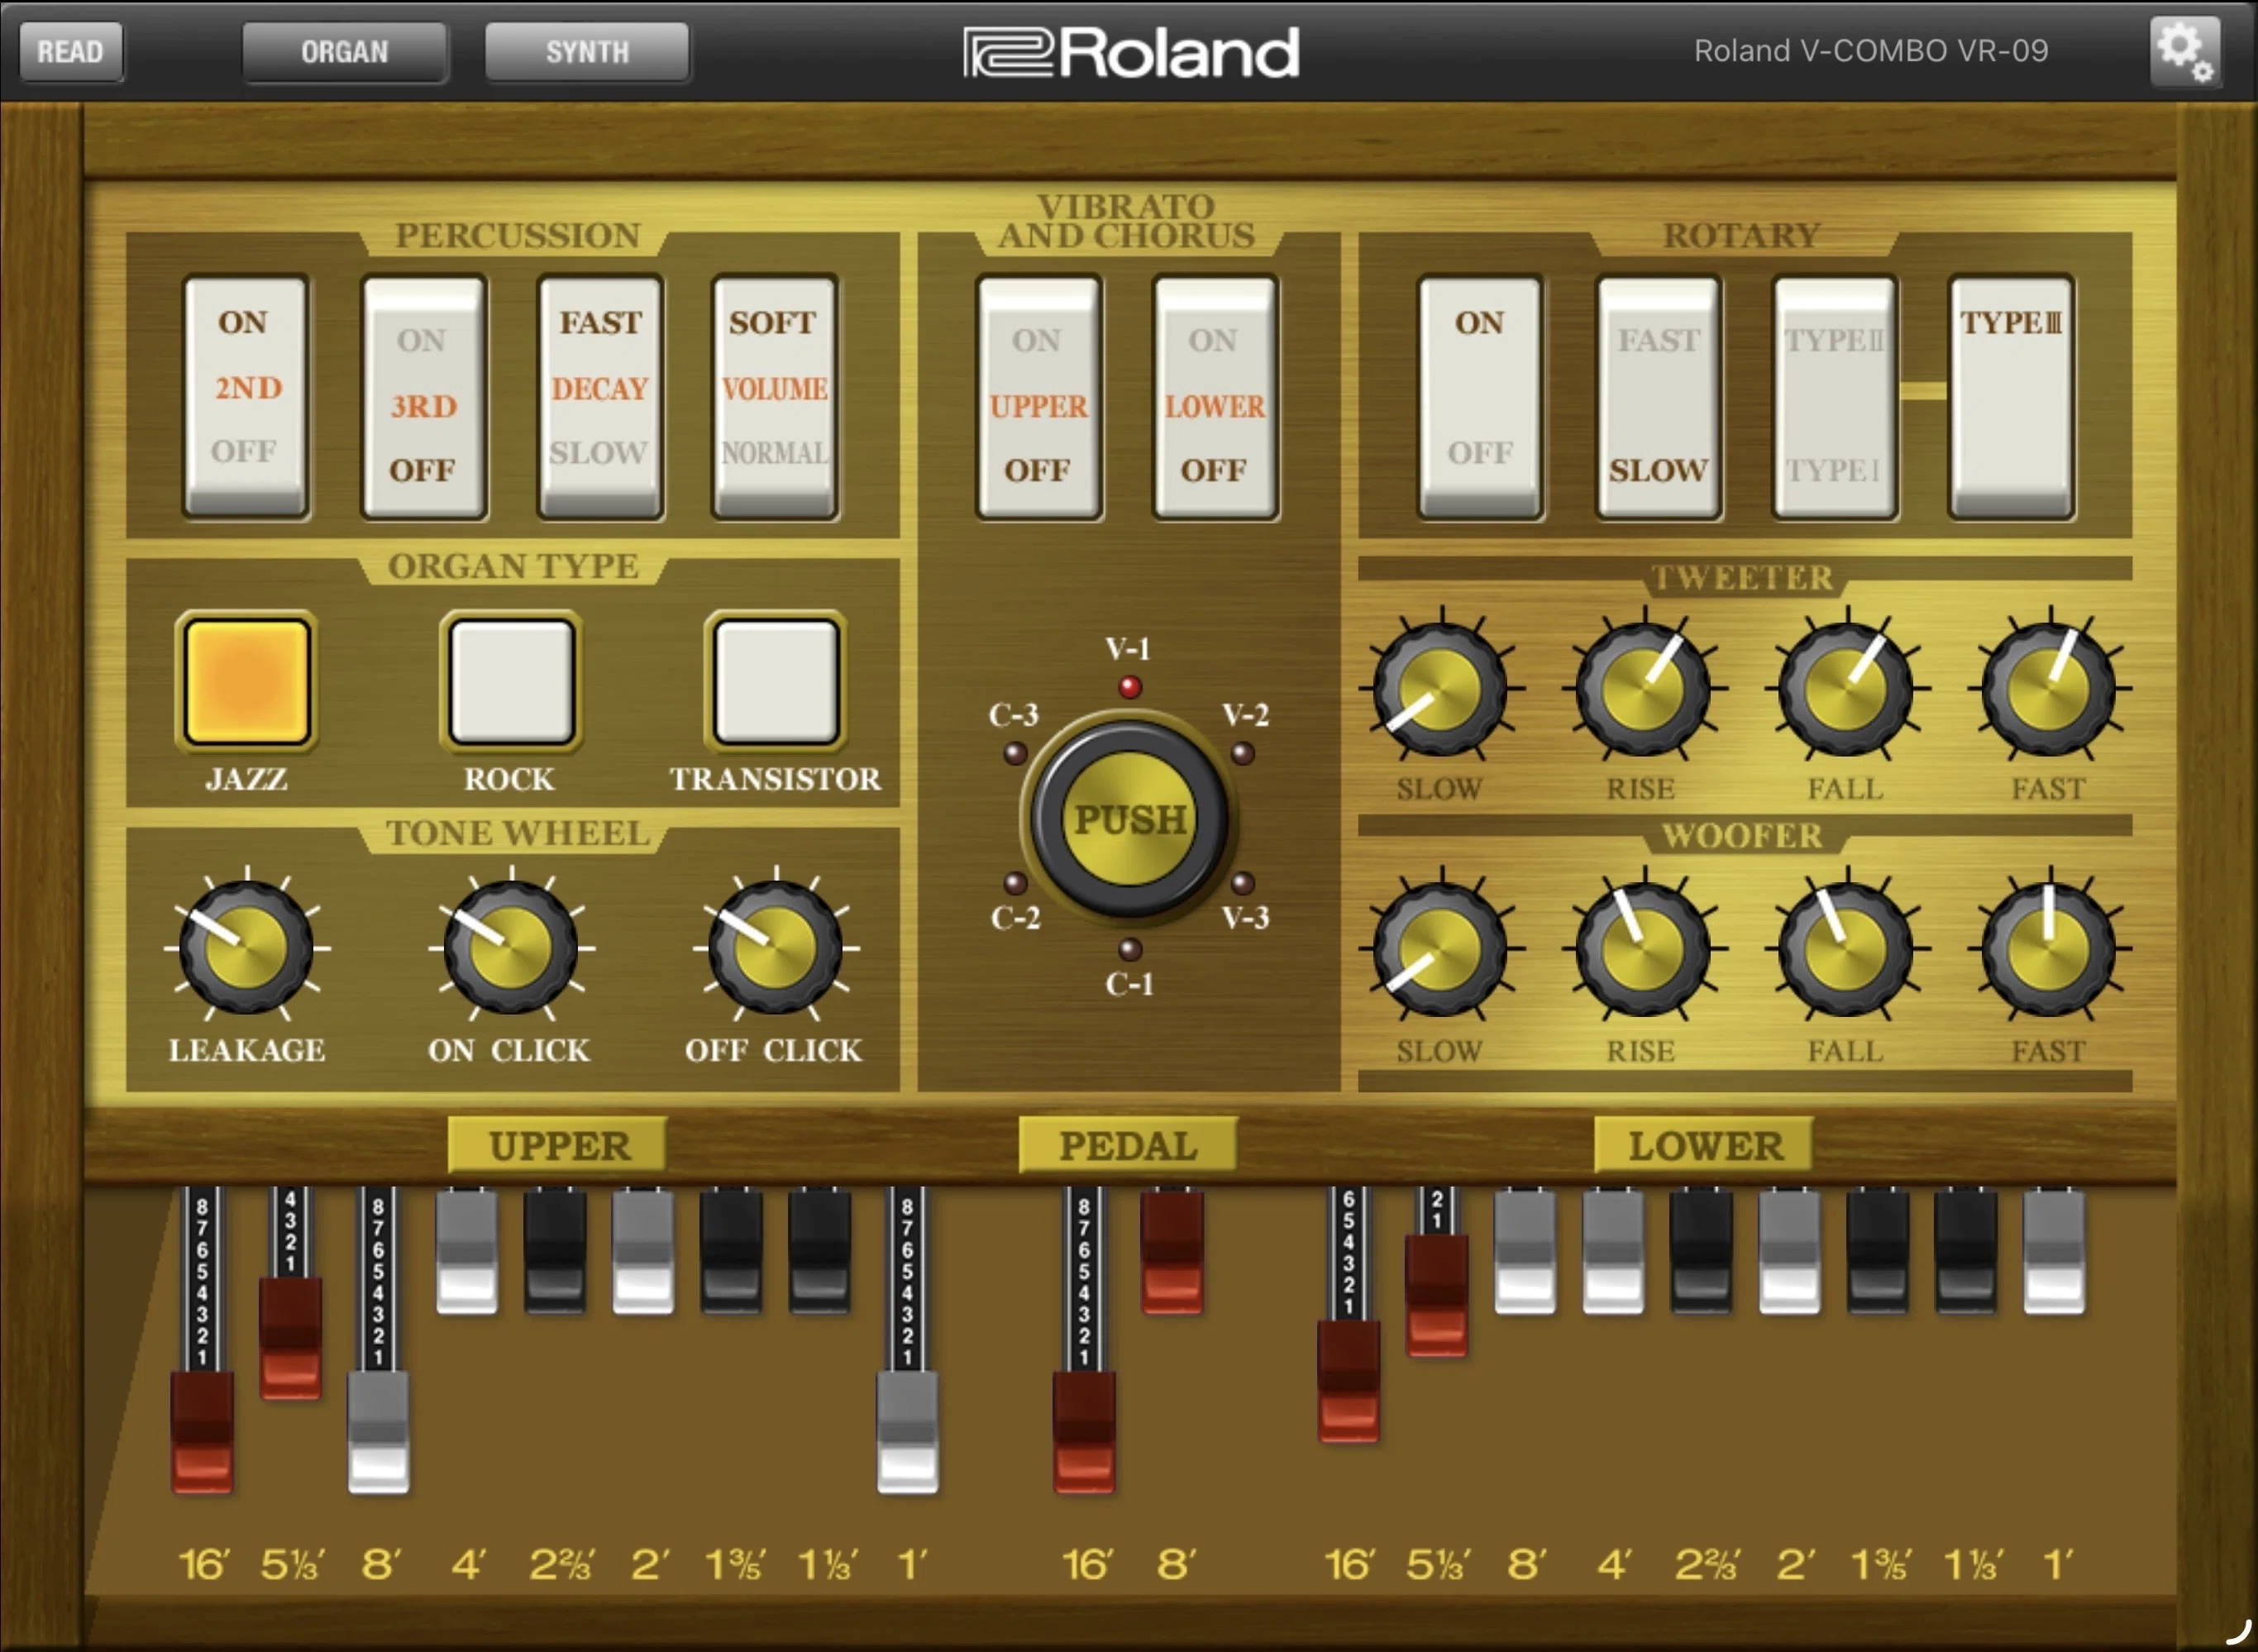Click the Pedal 8' drawbar handle
This screenshot has width=2258, height=1652.
point(1172,1252)
